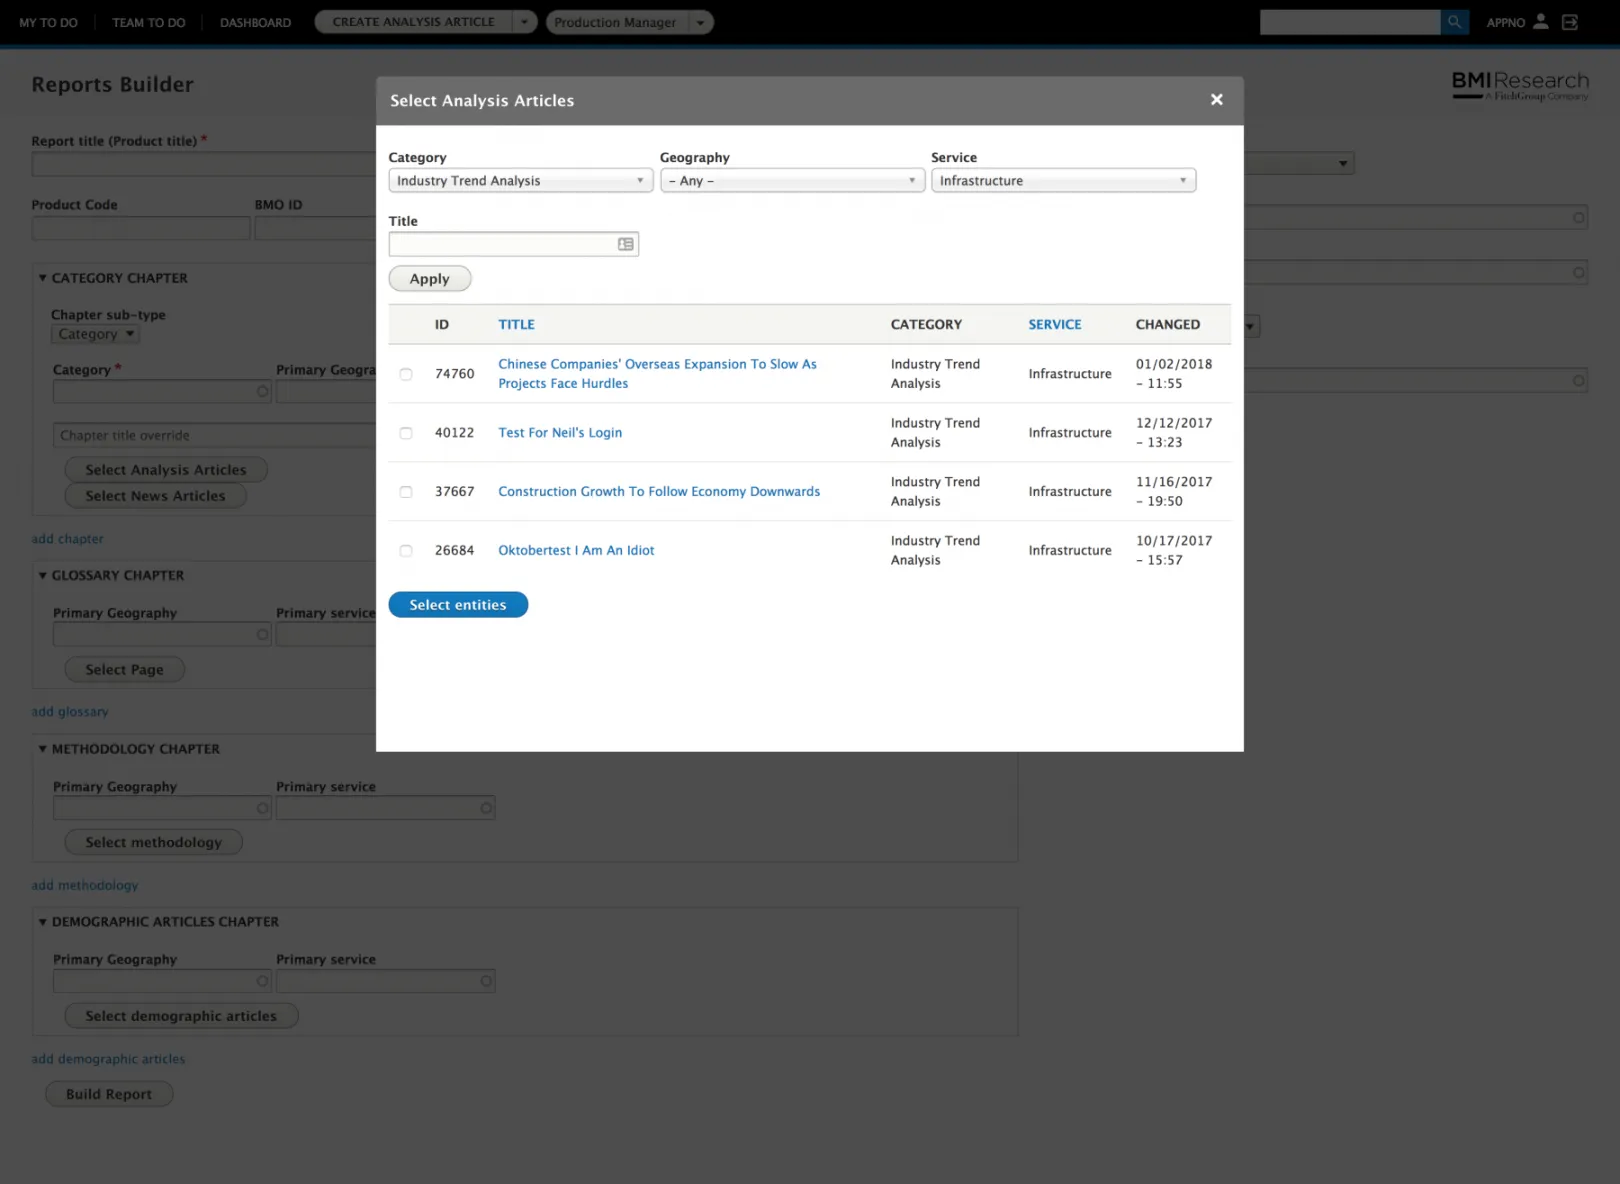
Task: Collapse the Methodology Chapter section
Action: [x=42, y=748]
